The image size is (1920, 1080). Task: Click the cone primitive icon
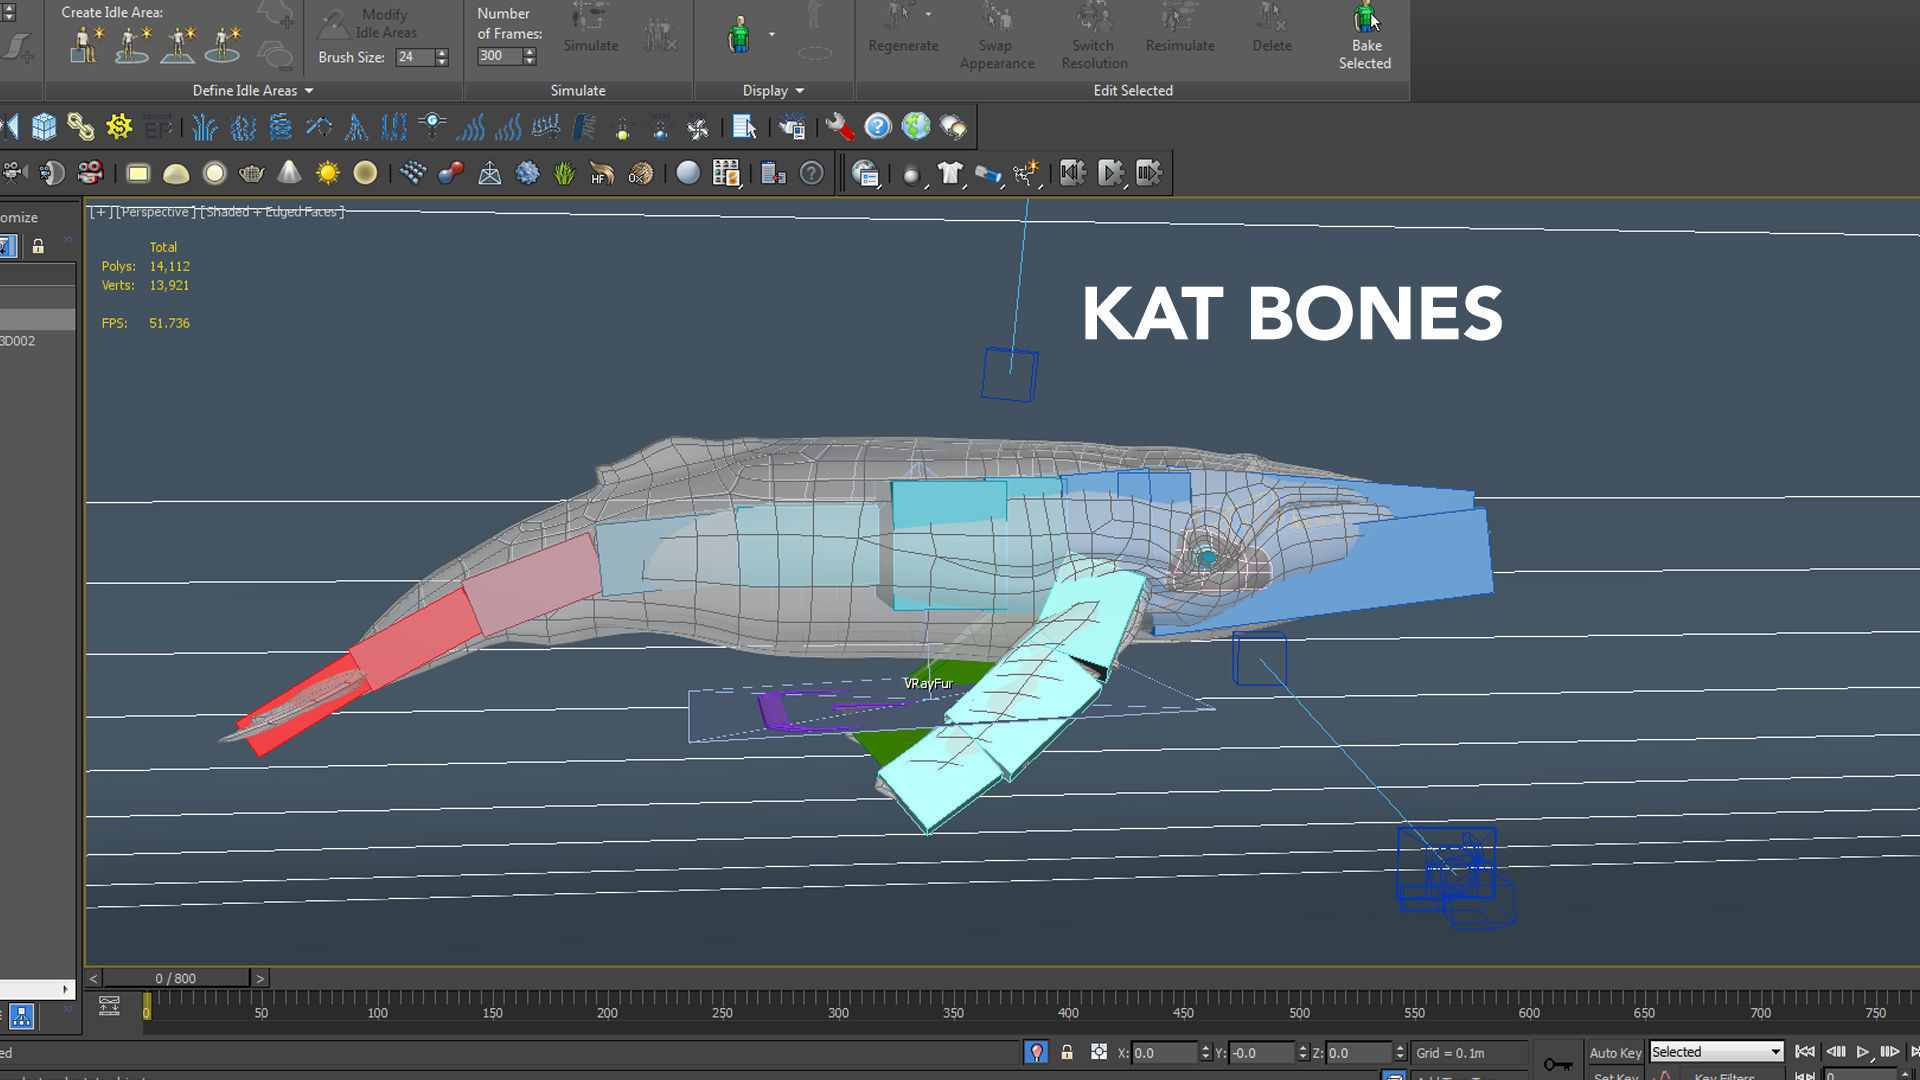click(x=289, y=173)
